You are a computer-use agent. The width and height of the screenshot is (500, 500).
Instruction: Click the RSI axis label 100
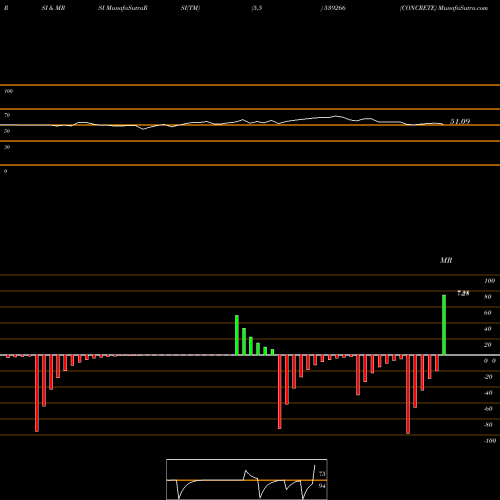[9, 91]
